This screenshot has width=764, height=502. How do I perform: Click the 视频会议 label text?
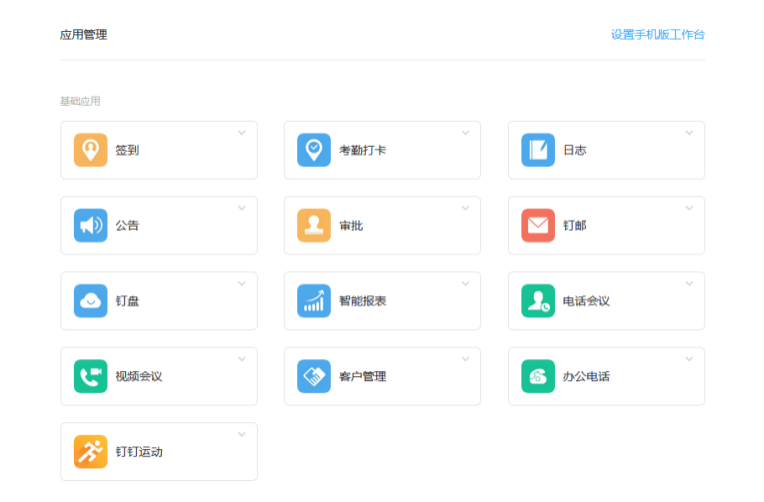coord(139,376)
